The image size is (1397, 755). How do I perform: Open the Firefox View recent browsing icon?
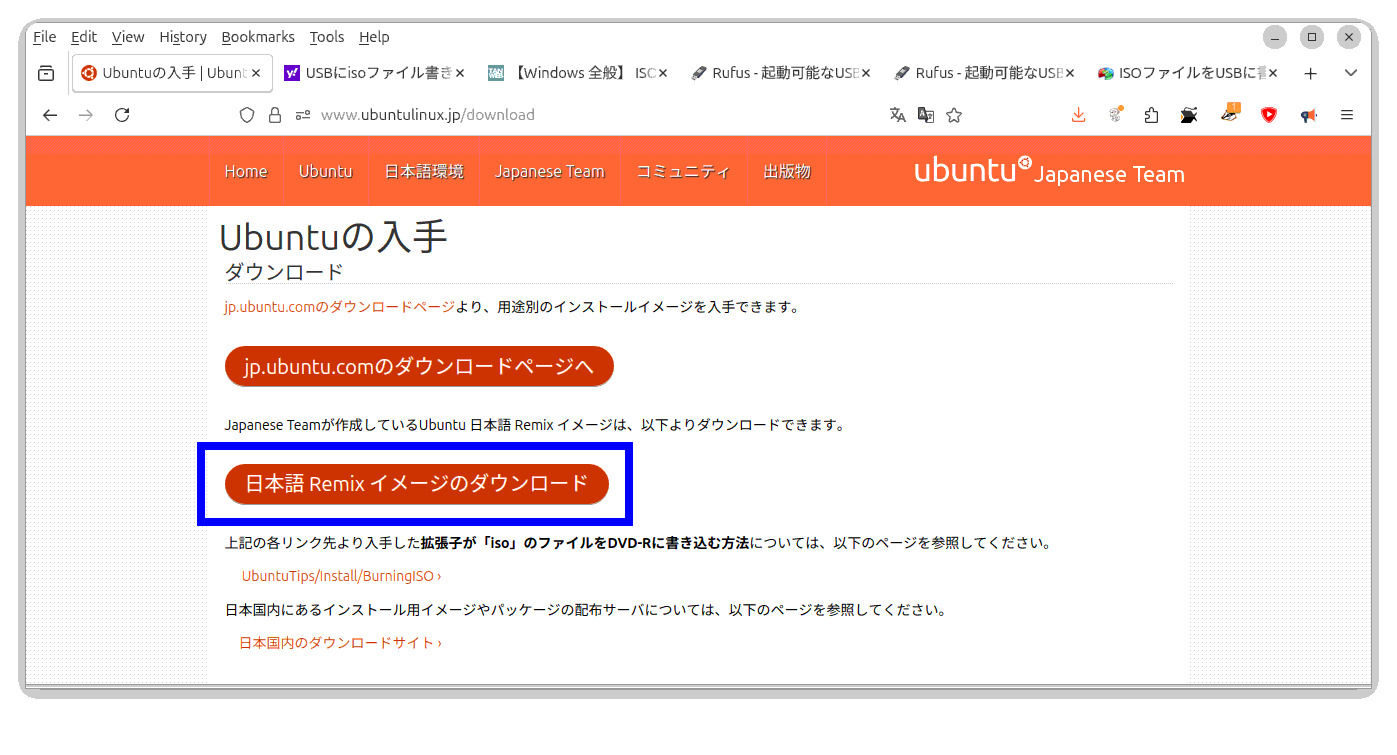[x=45, y=73]
